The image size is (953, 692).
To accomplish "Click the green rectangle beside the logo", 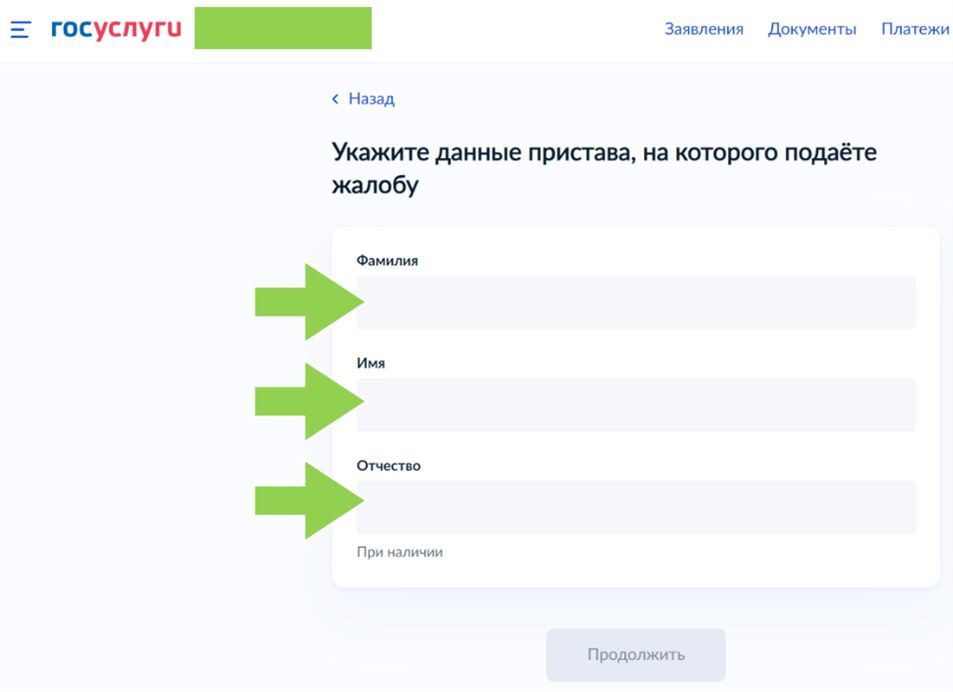I will pyautogui.click(x=283, y=28).
